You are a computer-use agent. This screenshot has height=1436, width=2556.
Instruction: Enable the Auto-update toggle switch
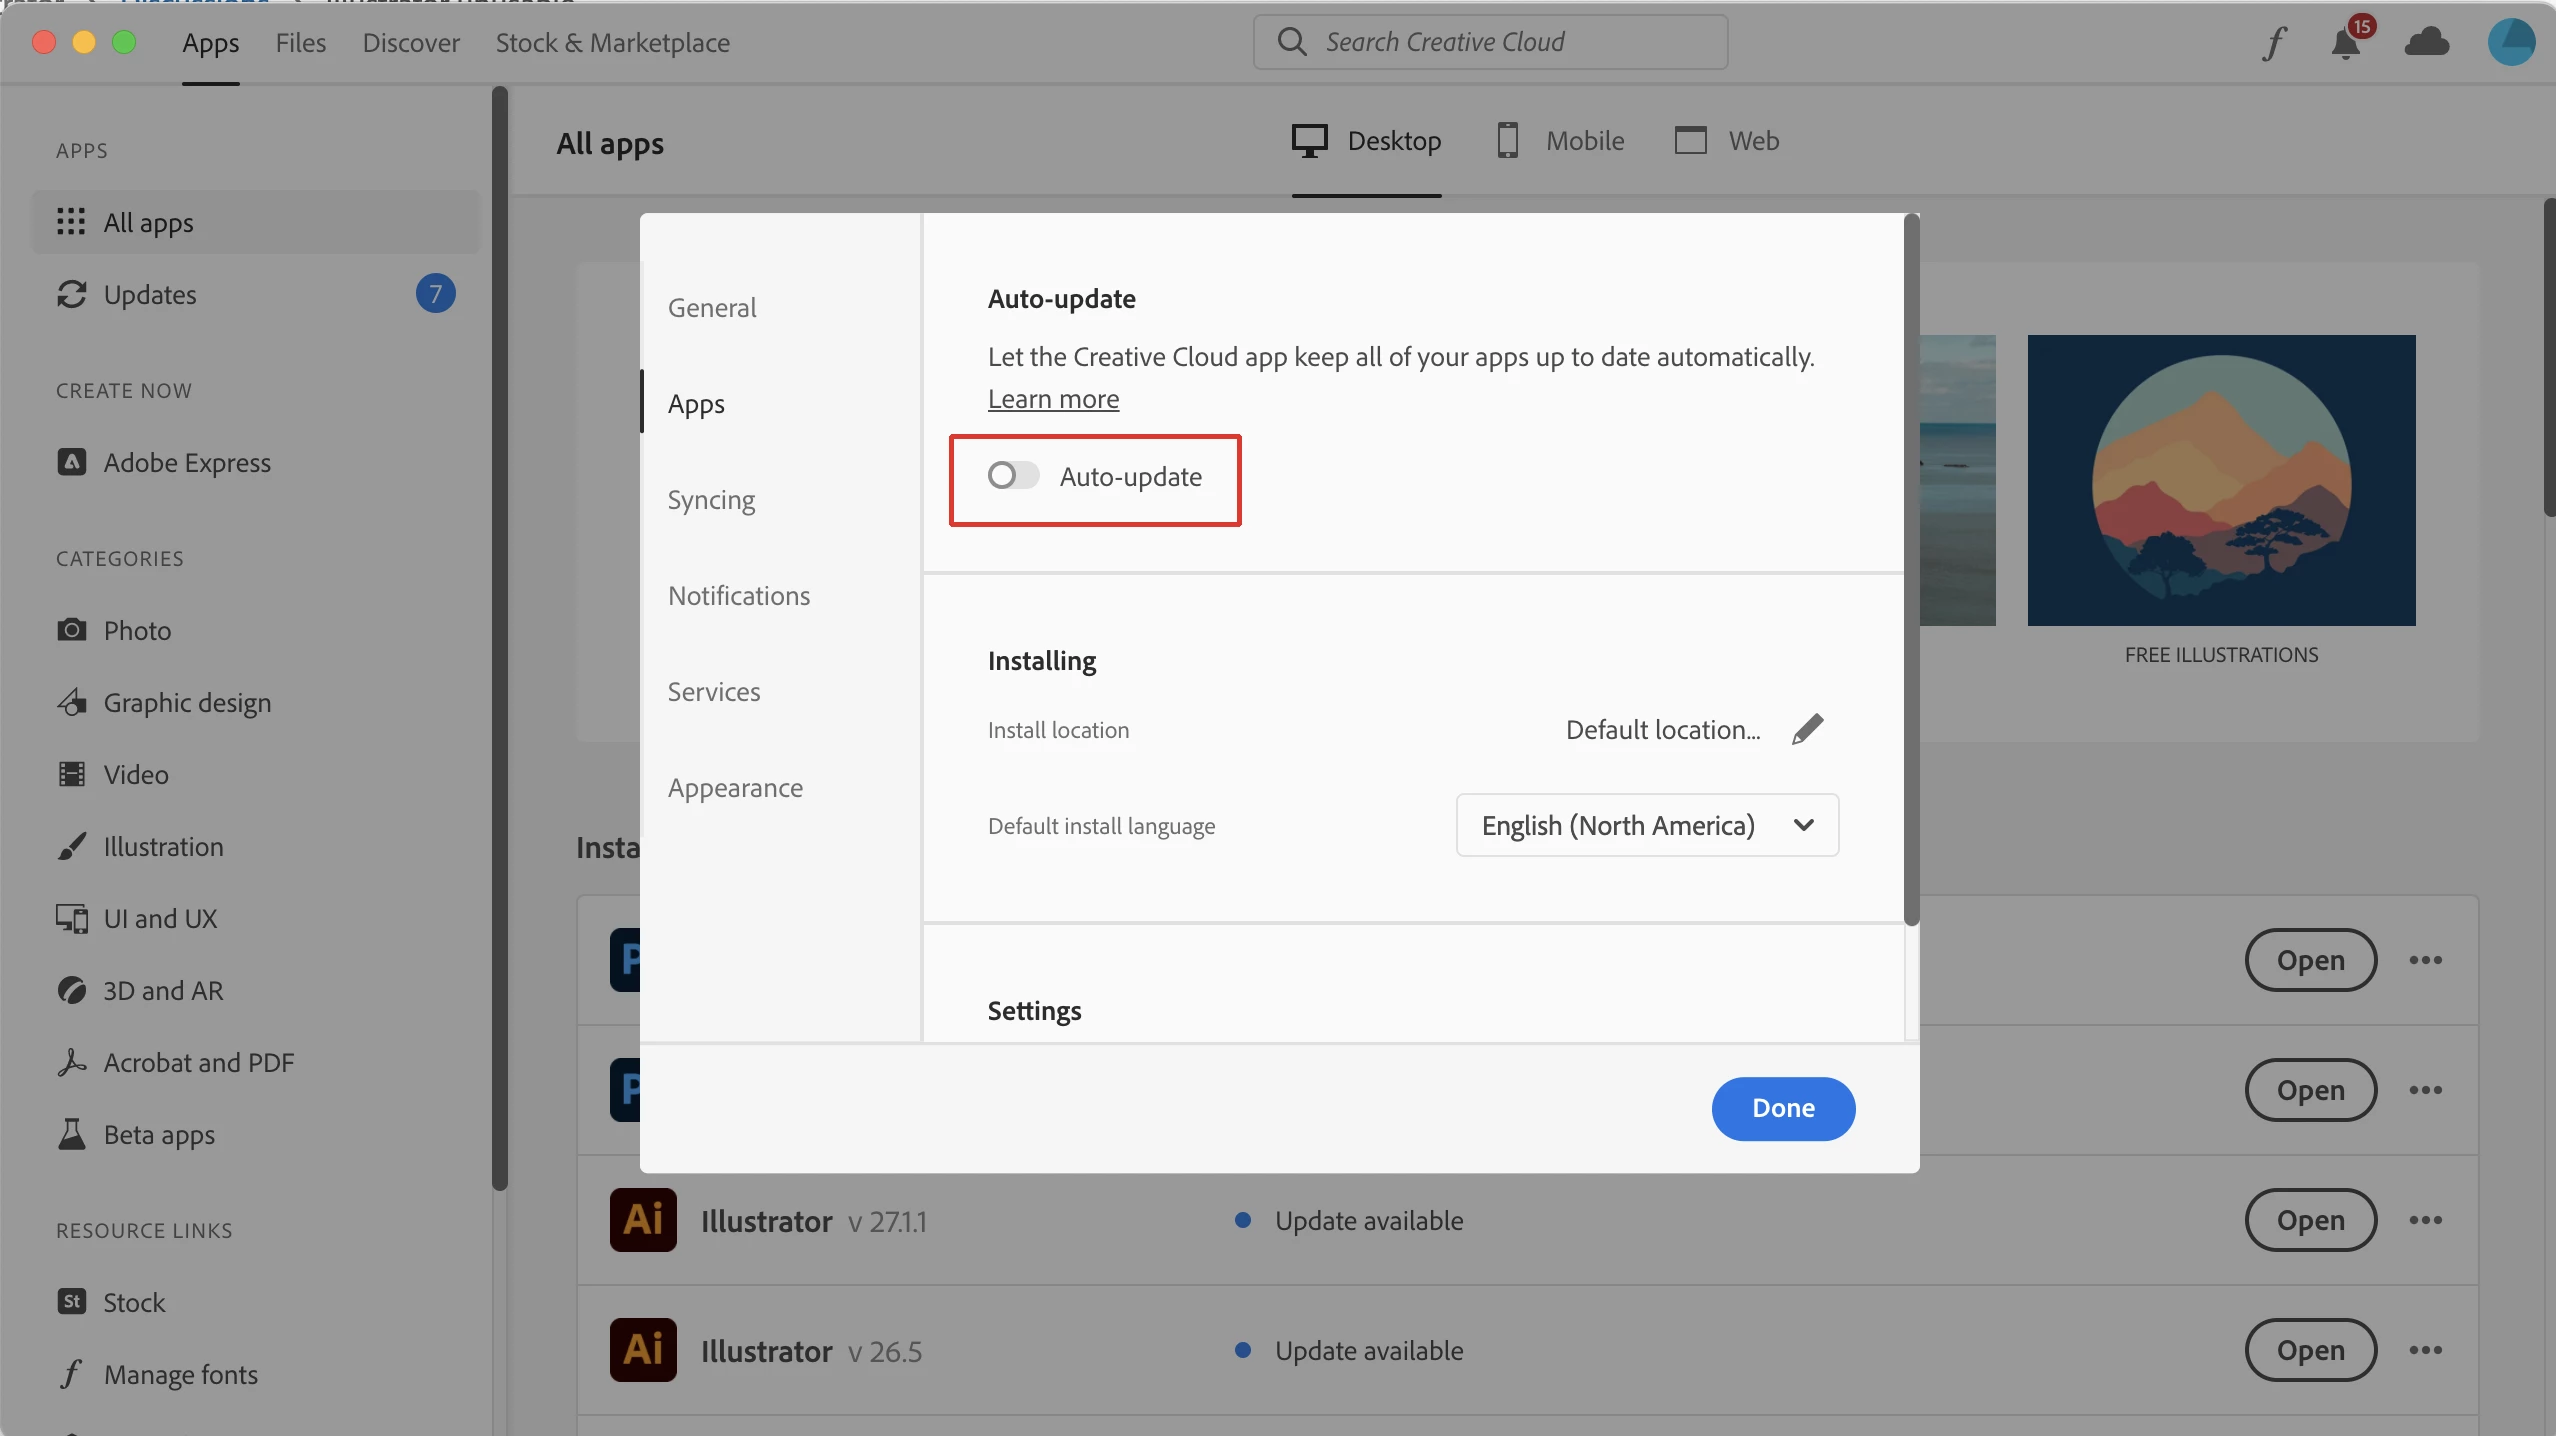1013,476
